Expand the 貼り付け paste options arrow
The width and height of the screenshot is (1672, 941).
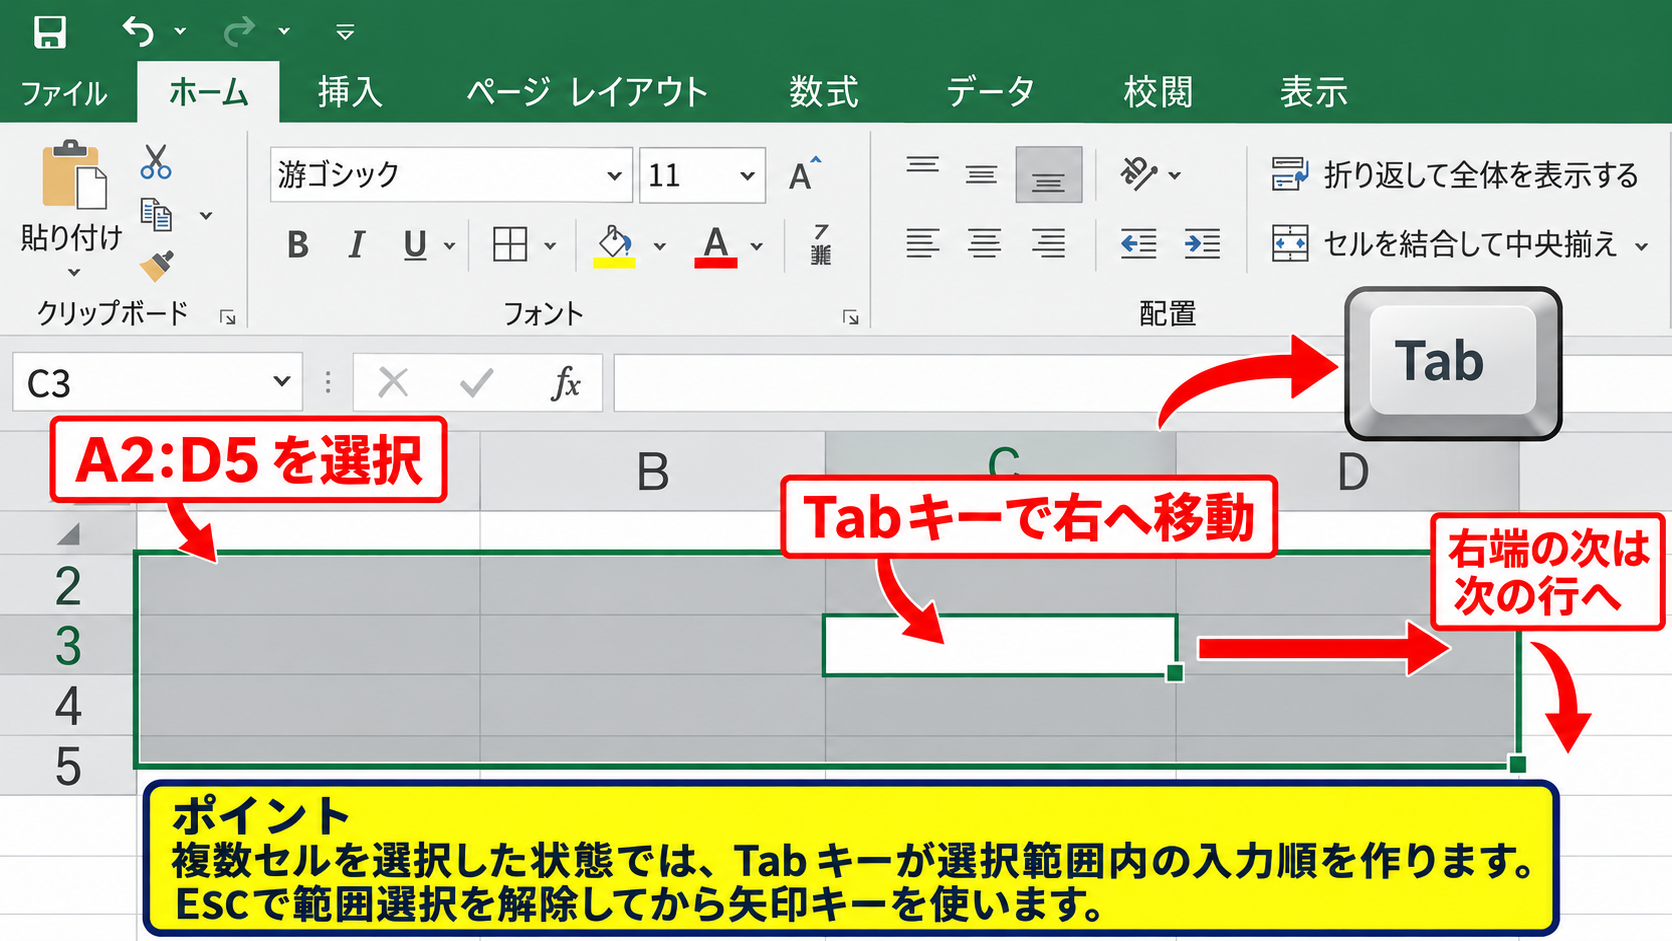tap(73, 272)
